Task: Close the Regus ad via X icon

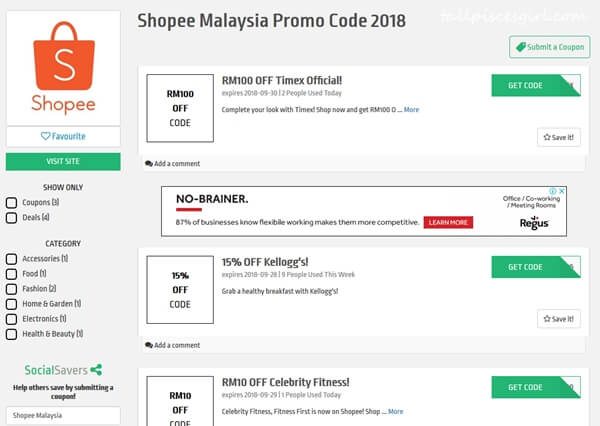Action: coord(562,191)
